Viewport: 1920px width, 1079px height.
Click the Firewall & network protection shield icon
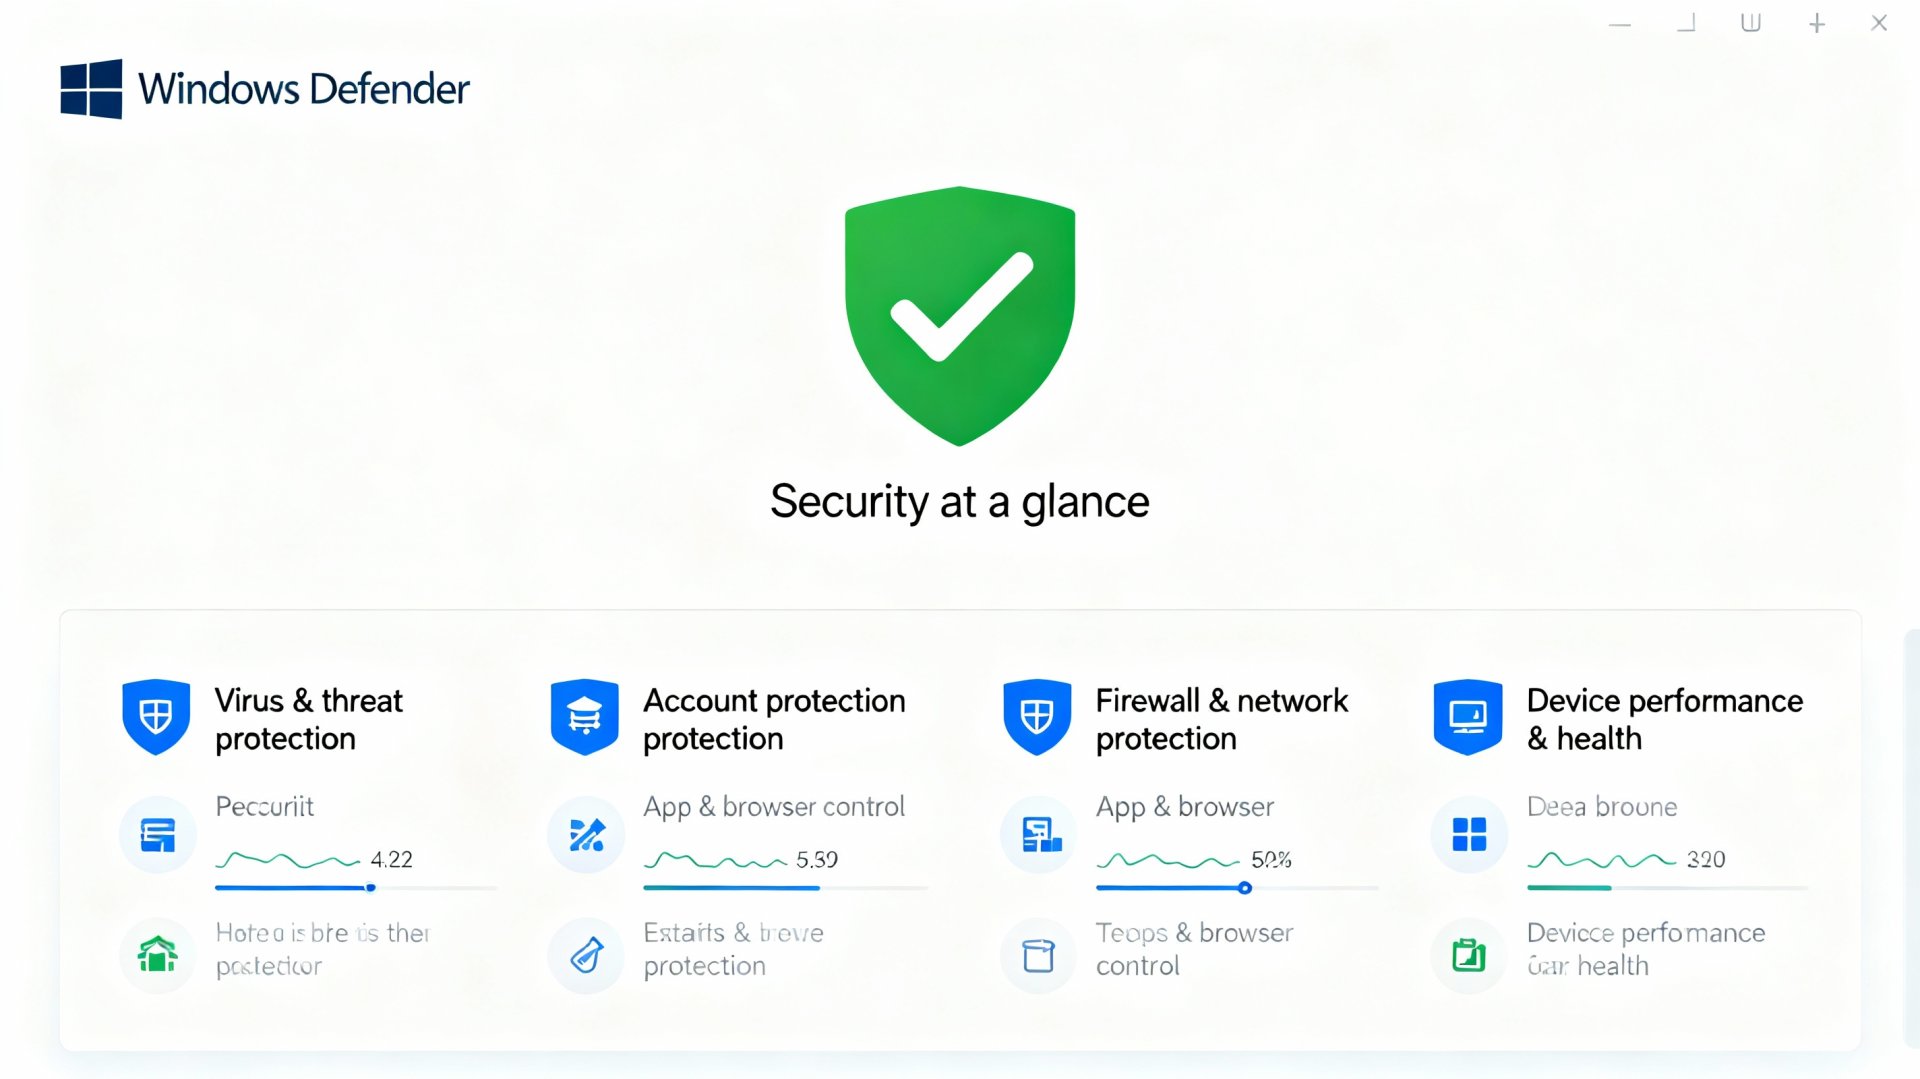pos(1037,716)
